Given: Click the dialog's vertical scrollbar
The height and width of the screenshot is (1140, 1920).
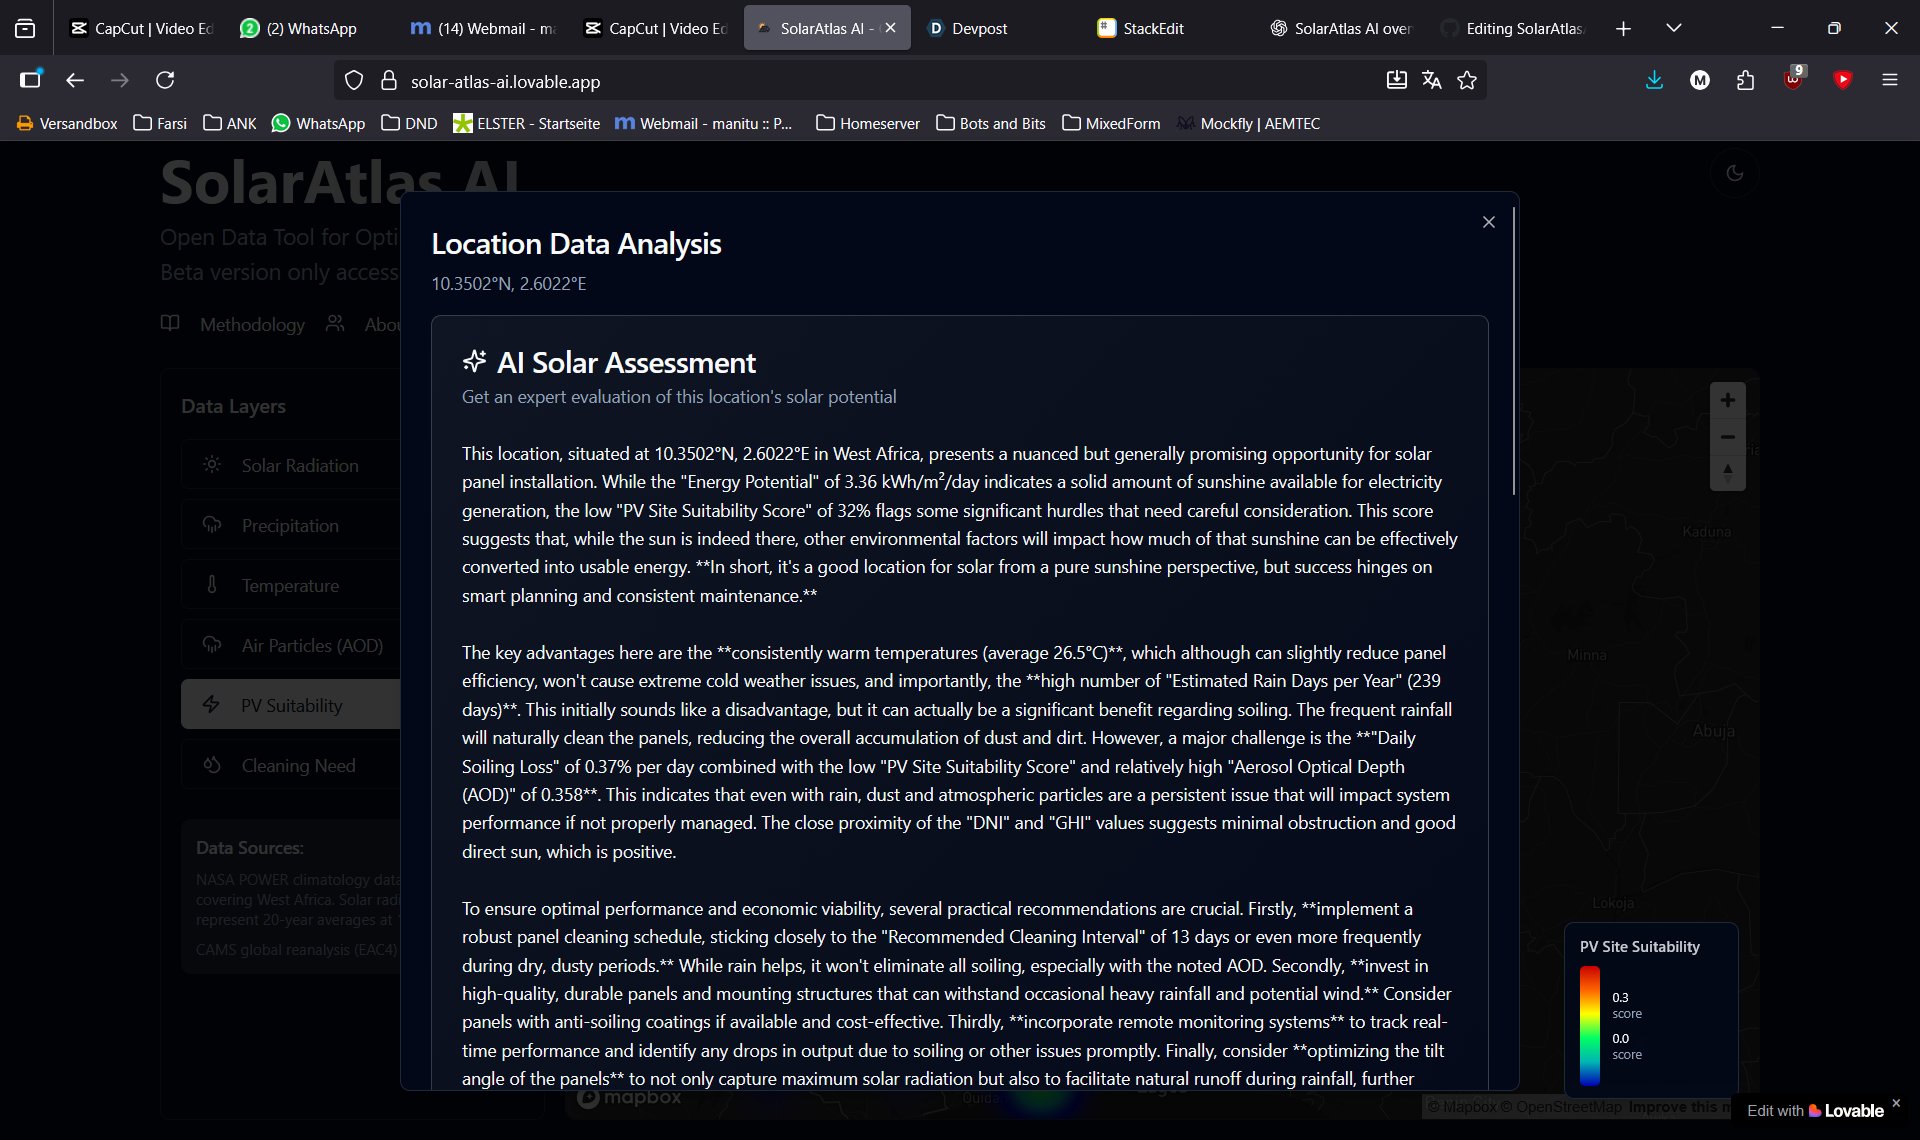Looking at the screenshot, I should (1514, 351).
